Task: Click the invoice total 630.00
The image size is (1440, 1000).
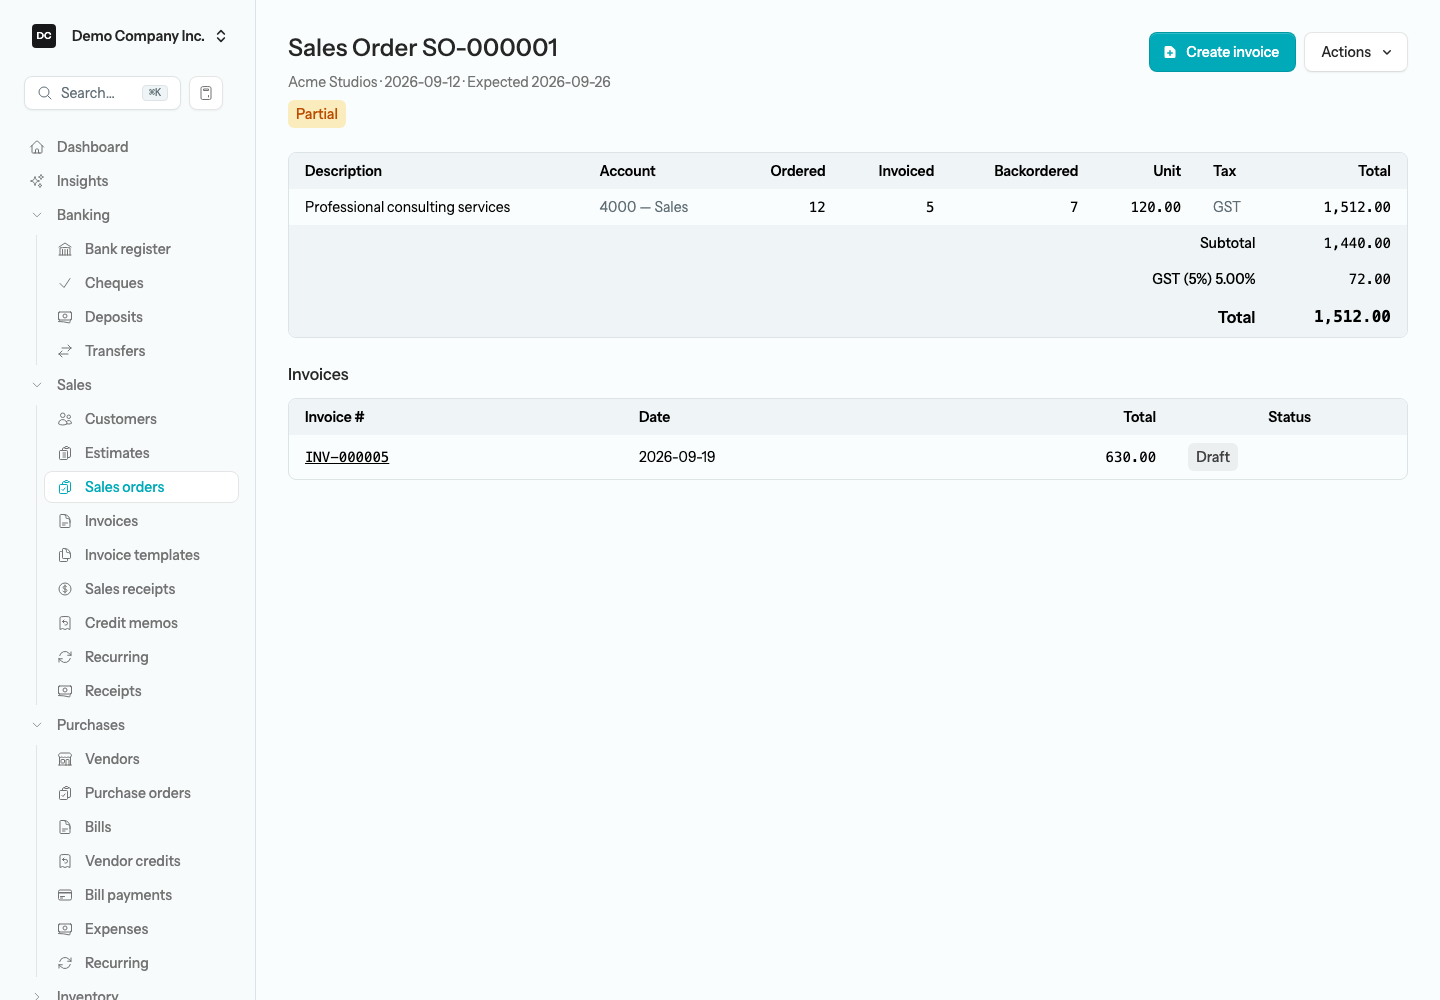Action: point(1131,457)
